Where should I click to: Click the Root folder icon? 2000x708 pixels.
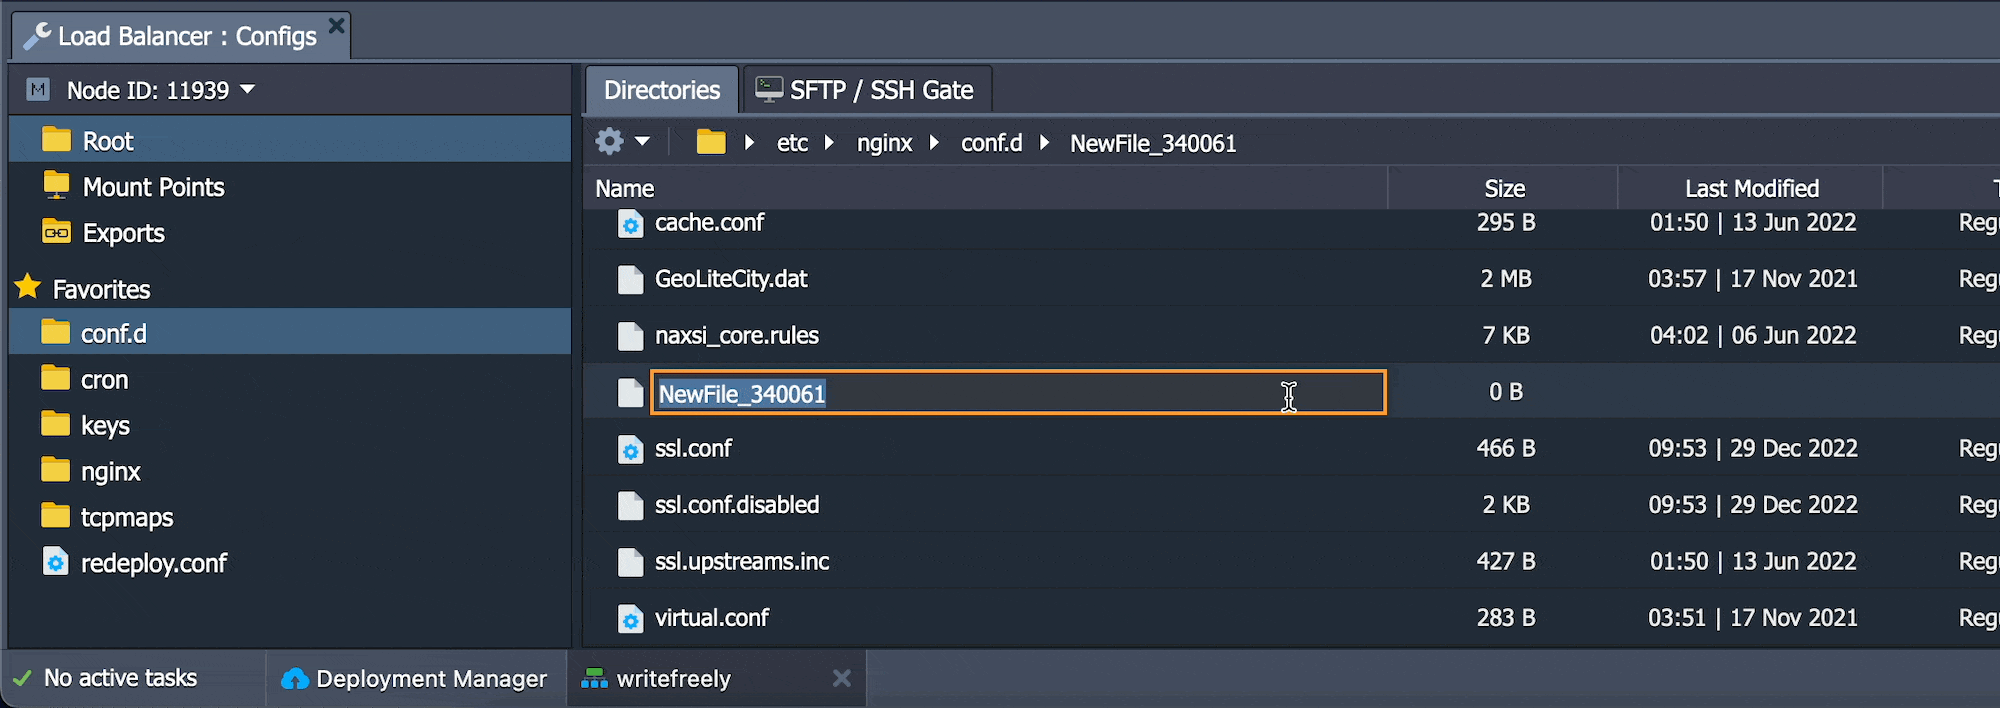(x=57, y=140)
